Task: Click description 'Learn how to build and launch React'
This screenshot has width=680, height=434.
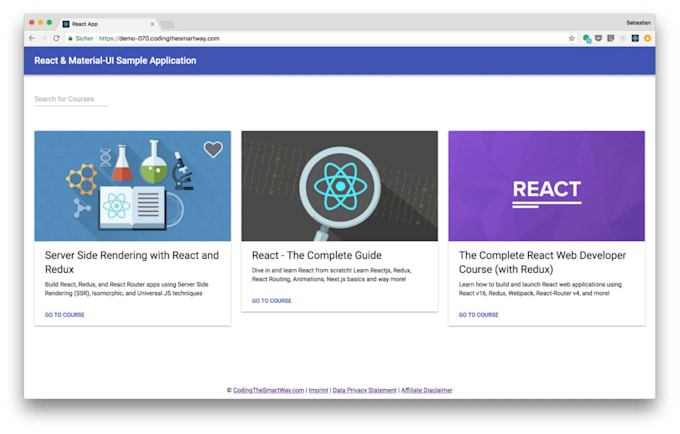Action: [540, 289]
